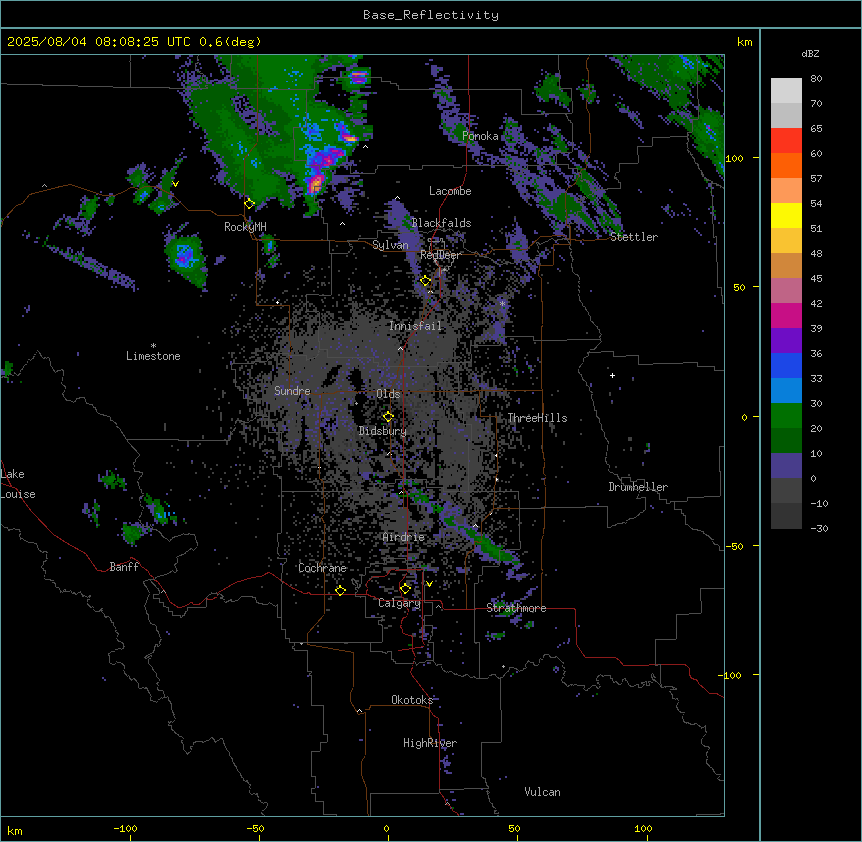Select the km unit label at bottom left
The image size is (862, 842).
(15, 830)
